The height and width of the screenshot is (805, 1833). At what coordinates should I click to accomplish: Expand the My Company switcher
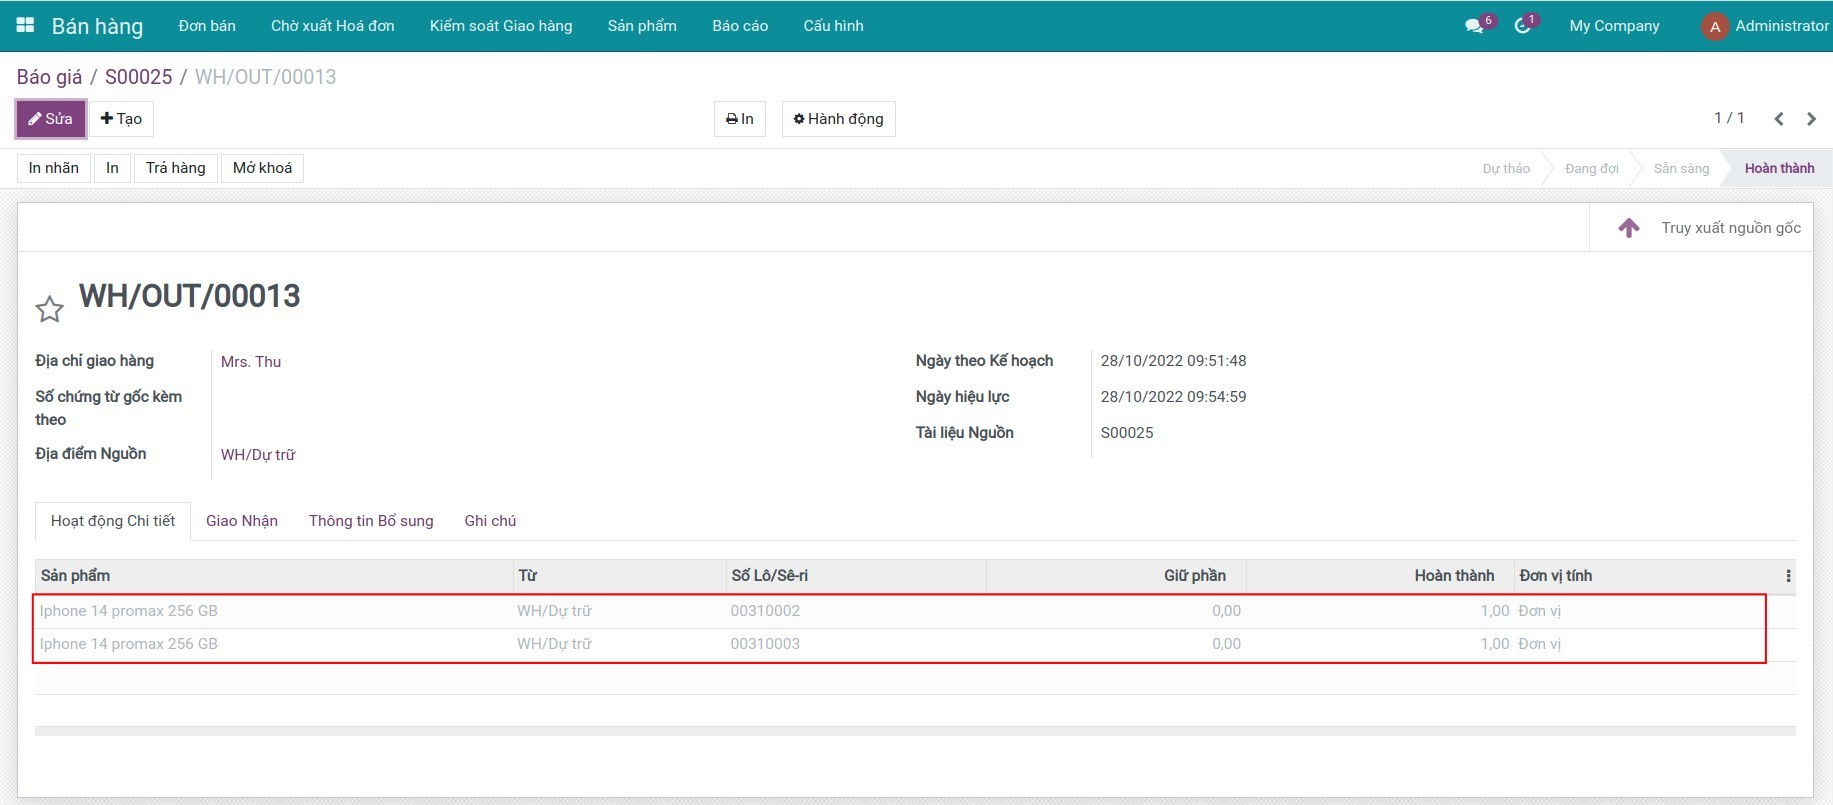tap(1614, 26)
